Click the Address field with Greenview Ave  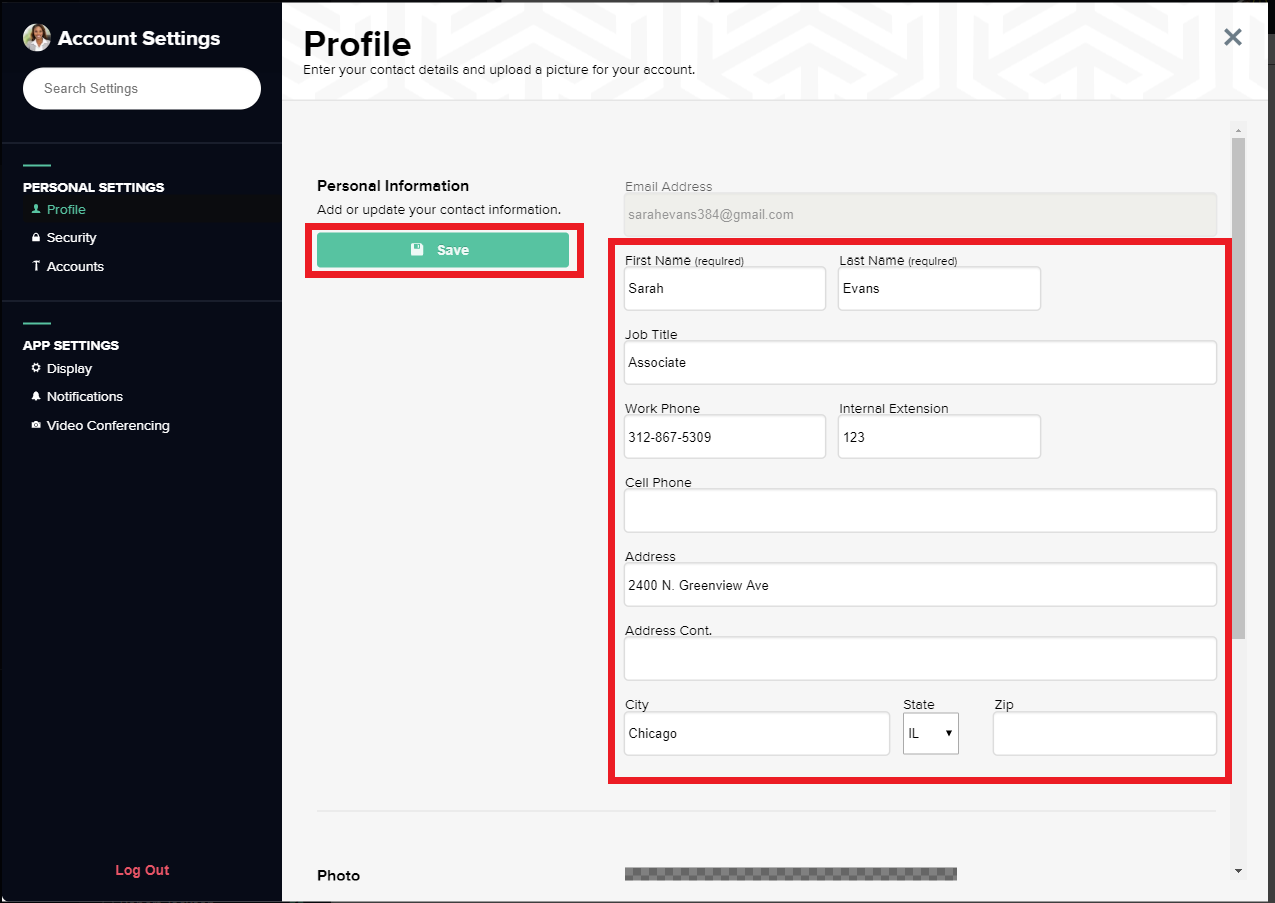coord(920,585)
